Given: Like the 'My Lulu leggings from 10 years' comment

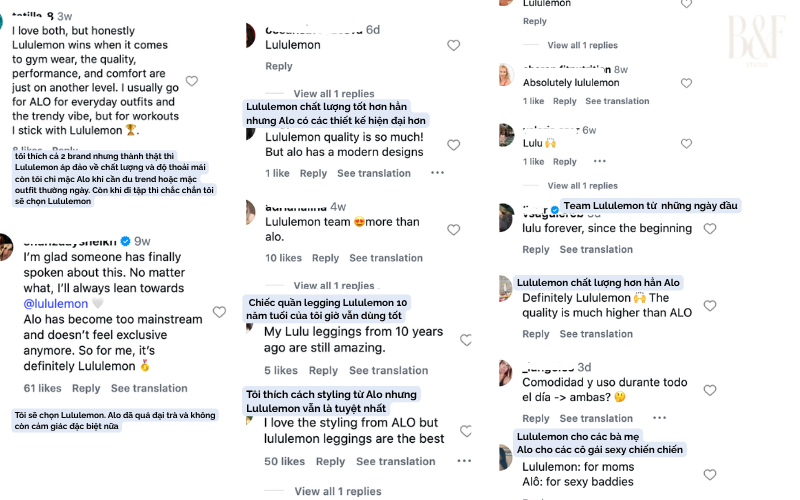Looking at the screenshot, I should coord(465,340).
